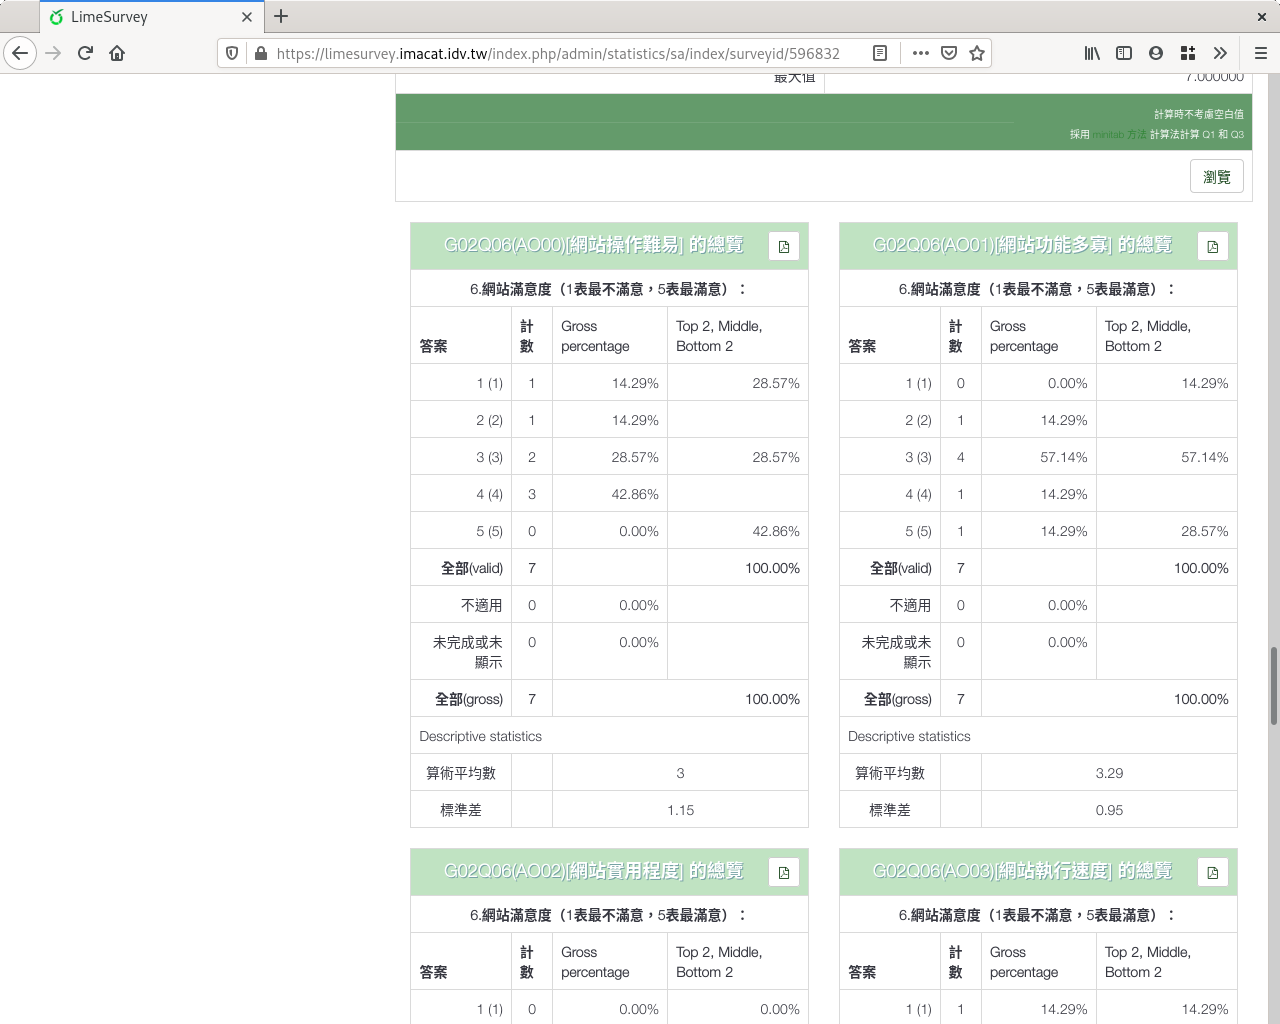Image resolution: width=1280 pixels, height=1024 pixels.
Task: Click the browser Forward arrow button
Action: pos(54,53)
